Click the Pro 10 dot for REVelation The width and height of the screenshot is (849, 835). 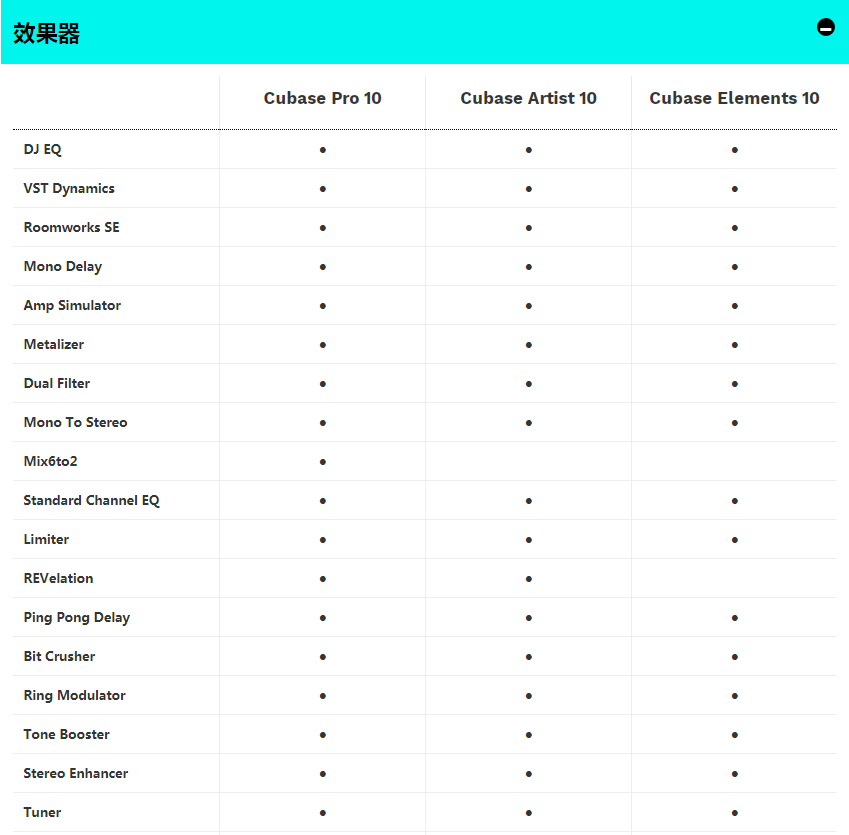[x=323, y=579]
